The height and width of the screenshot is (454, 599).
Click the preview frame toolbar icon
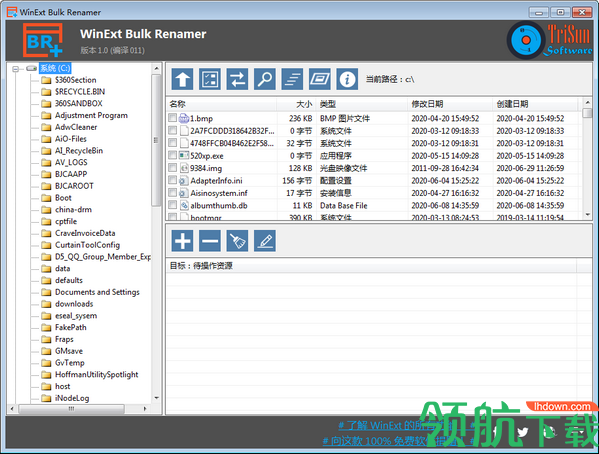pyautogui.click(x=320, y=79)
